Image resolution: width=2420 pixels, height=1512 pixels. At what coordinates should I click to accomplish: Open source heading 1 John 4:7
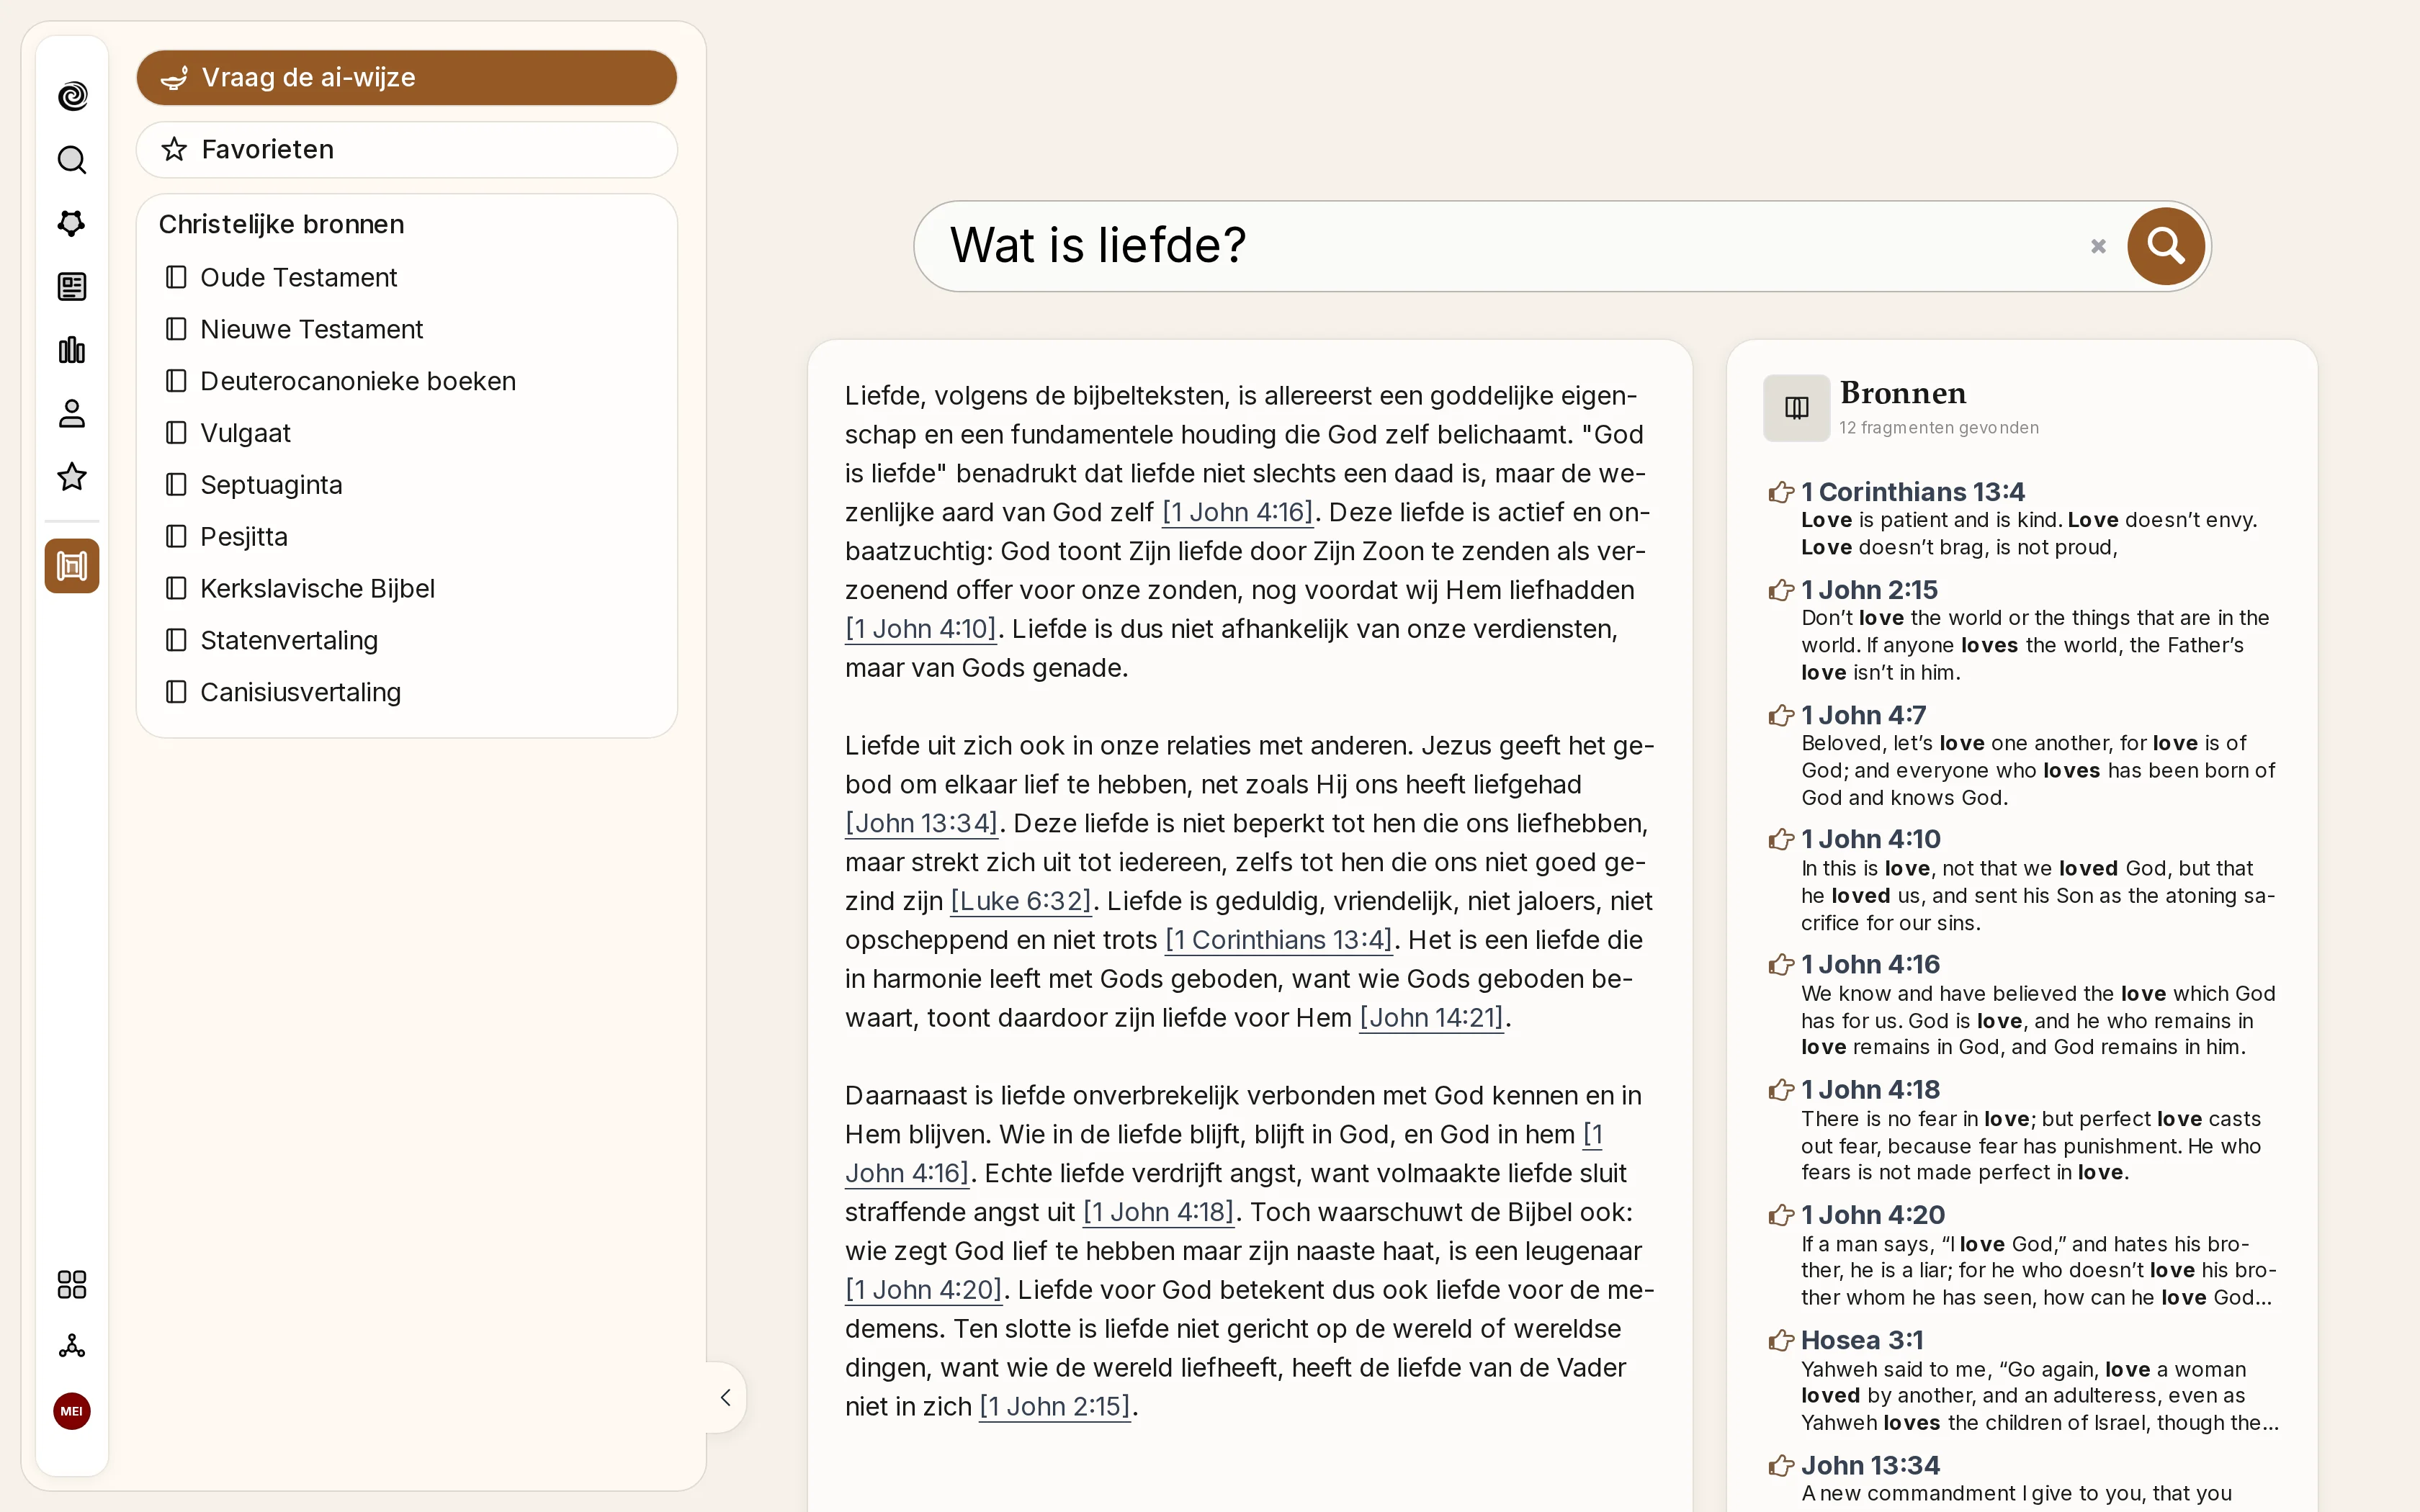pyautogui.click(x=1863, y=715)
